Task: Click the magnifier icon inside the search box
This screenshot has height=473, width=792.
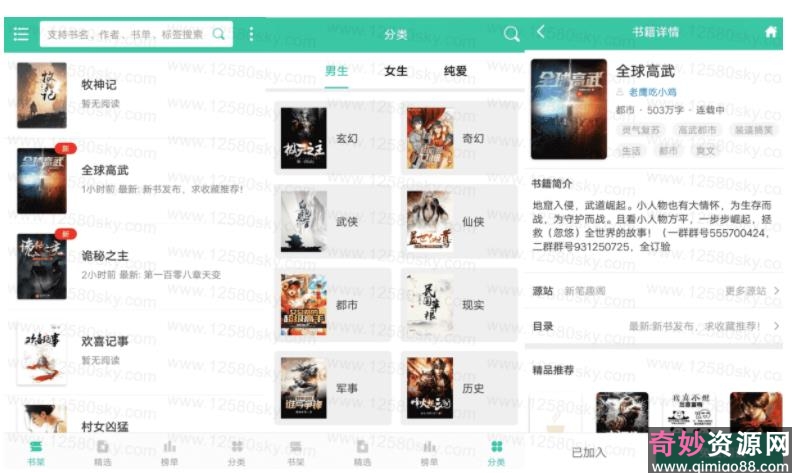Action: click(x=219, y=34)
